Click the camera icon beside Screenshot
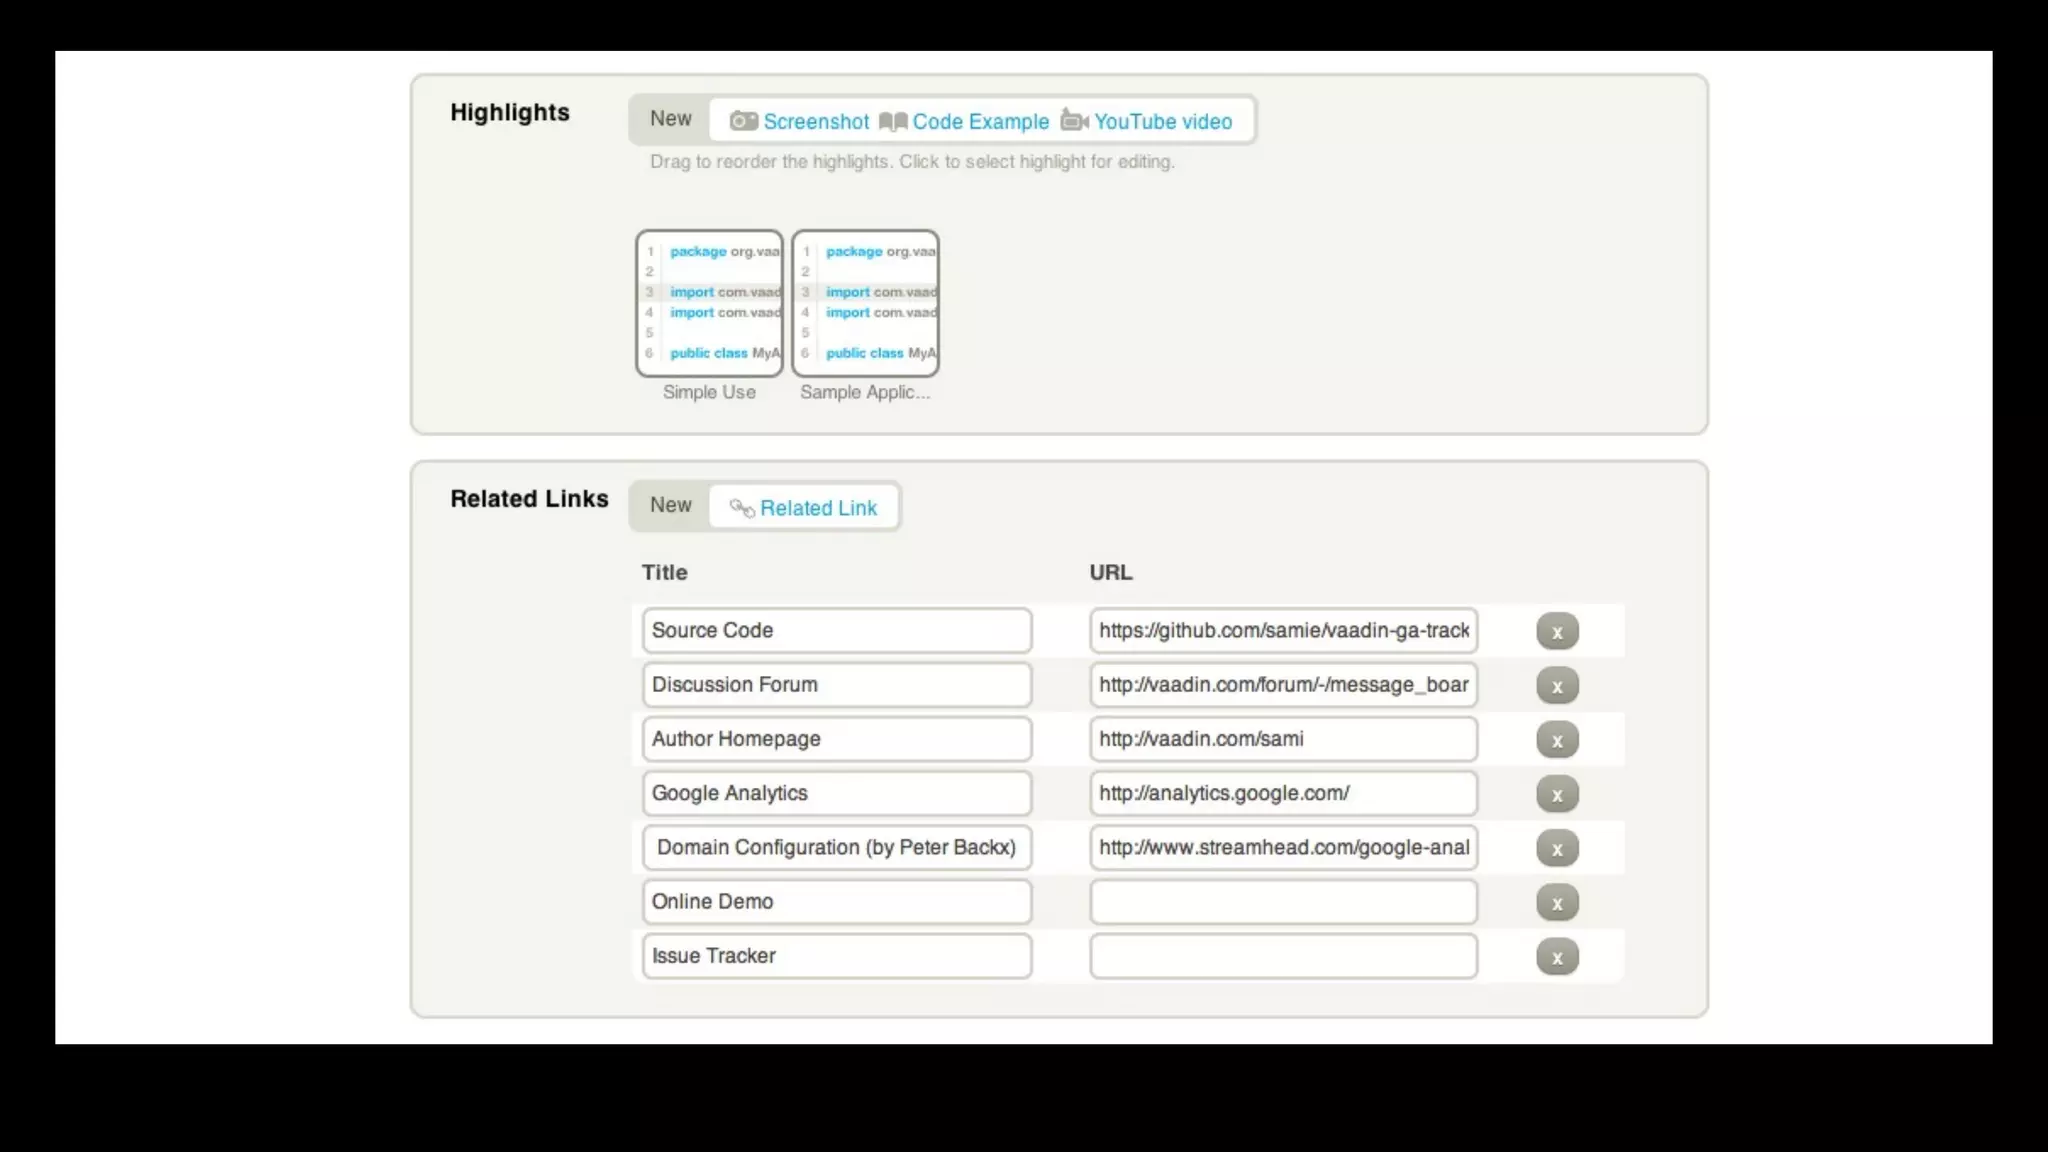The width and height of the screenshot is (2048, 1152). pos(743,121)
